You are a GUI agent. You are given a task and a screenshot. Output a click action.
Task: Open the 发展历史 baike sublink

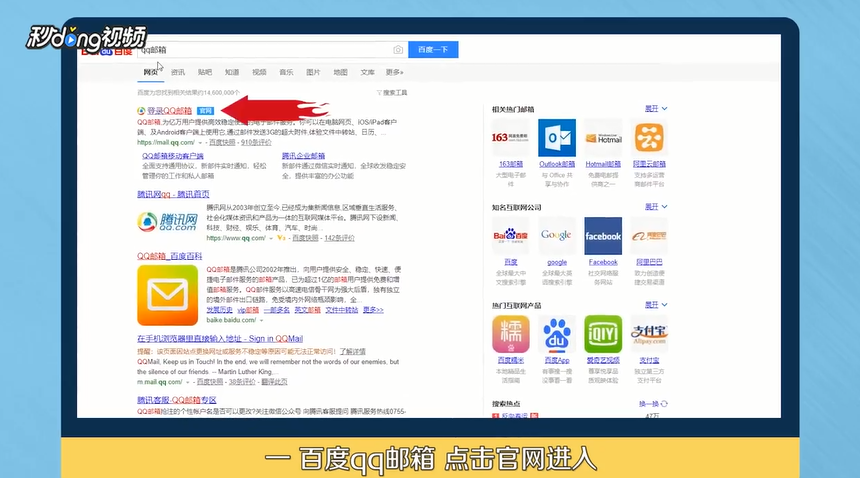click(x=219, y=310)
